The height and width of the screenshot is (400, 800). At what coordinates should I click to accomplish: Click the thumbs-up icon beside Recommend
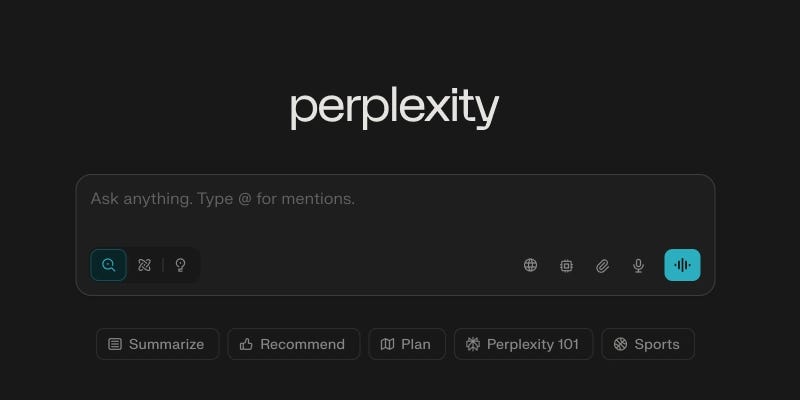[246, 344]
